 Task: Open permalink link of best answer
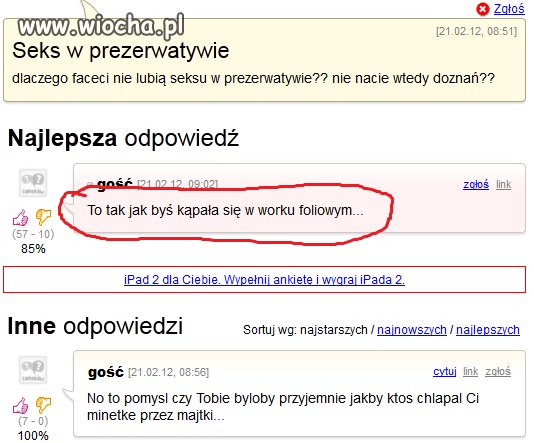coord(503,185)
